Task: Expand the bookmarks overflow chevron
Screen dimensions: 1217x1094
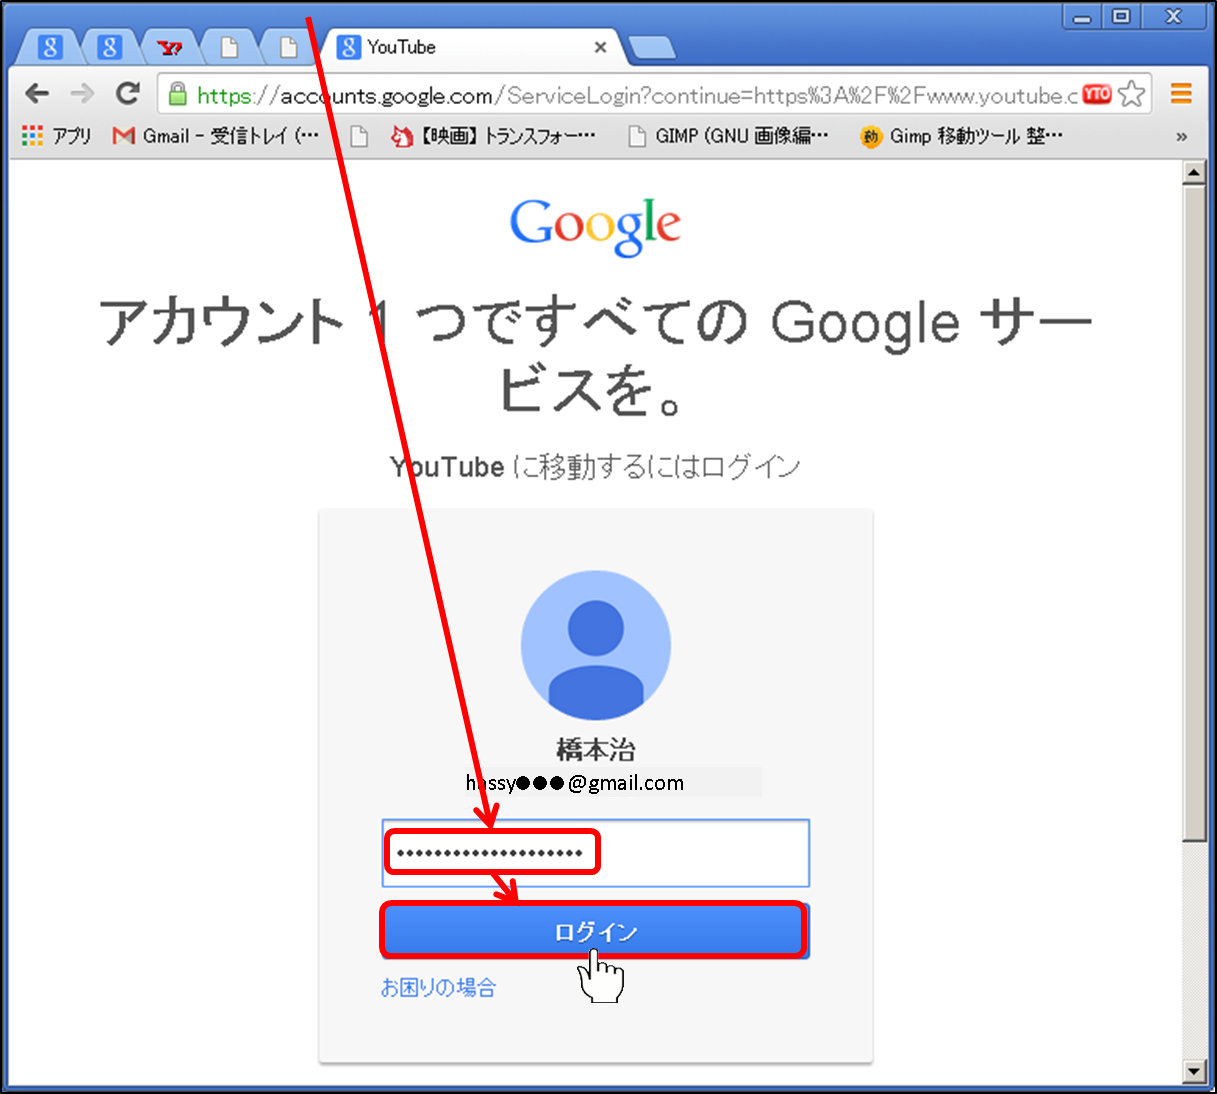Action: [1181, 137]
